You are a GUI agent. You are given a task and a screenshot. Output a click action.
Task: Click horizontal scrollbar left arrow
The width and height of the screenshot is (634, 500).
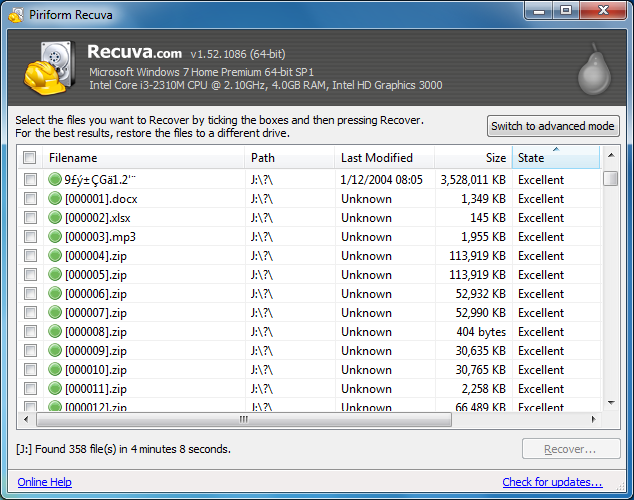click(26, 419)
